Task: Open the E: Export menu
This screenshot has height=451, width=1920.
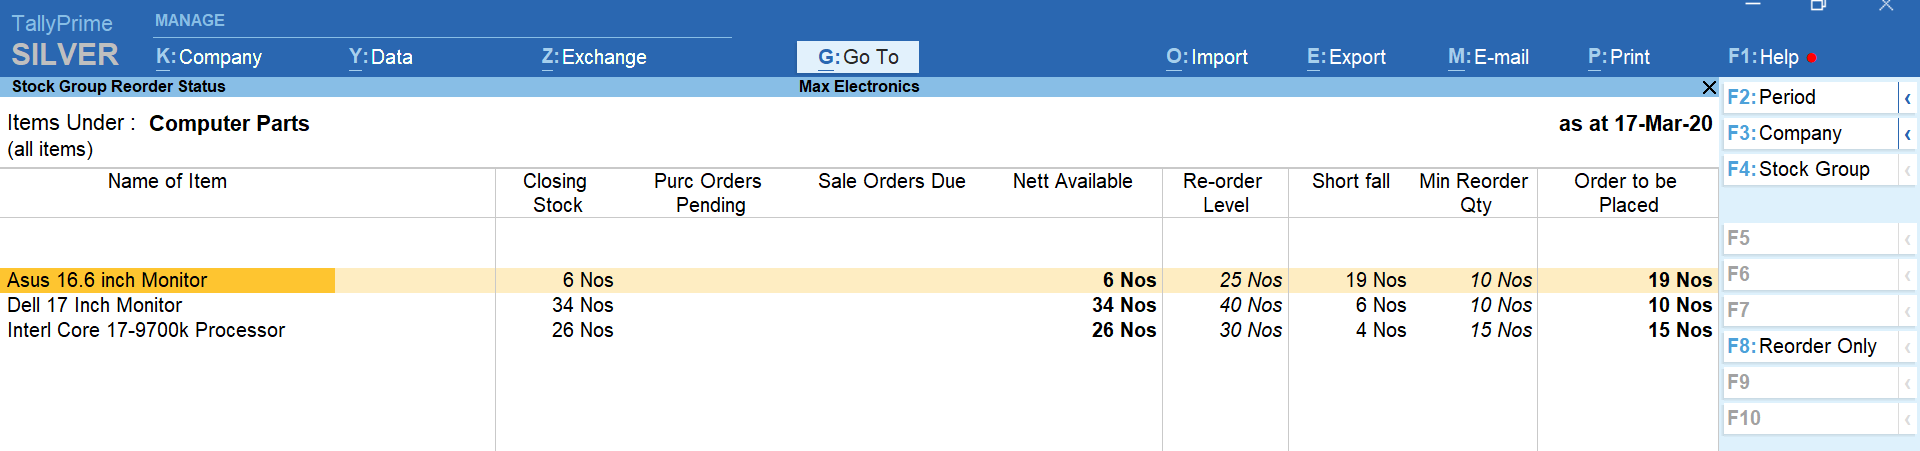Action: [x=1346, y=57]
